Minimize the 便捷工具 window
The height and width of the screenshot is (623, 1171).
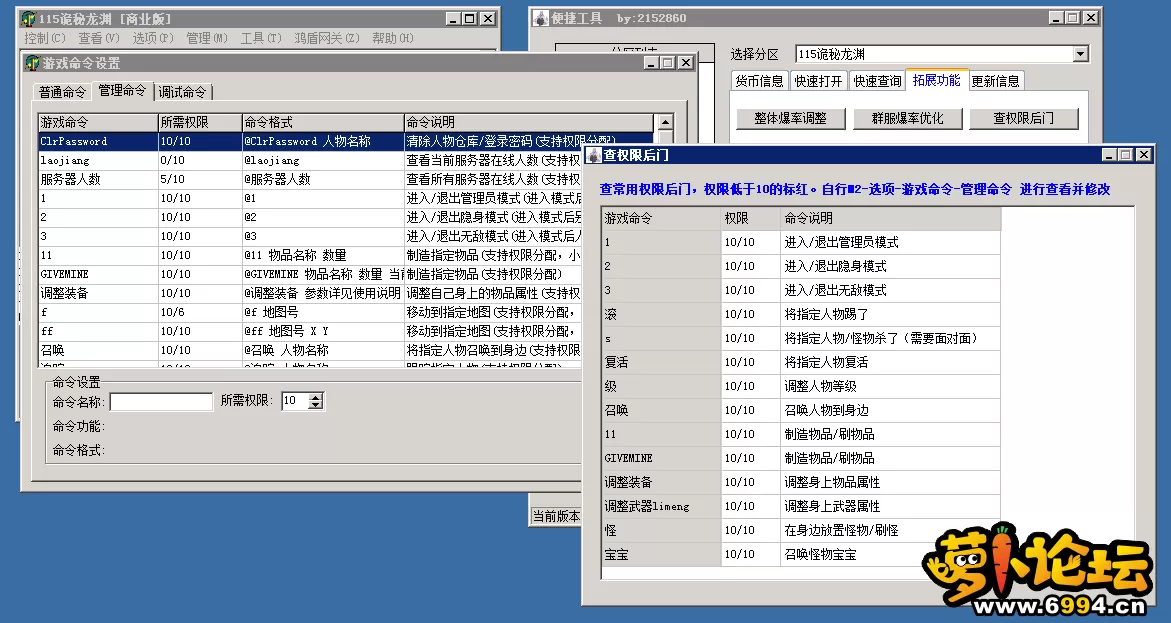(x=1056, y=17)
